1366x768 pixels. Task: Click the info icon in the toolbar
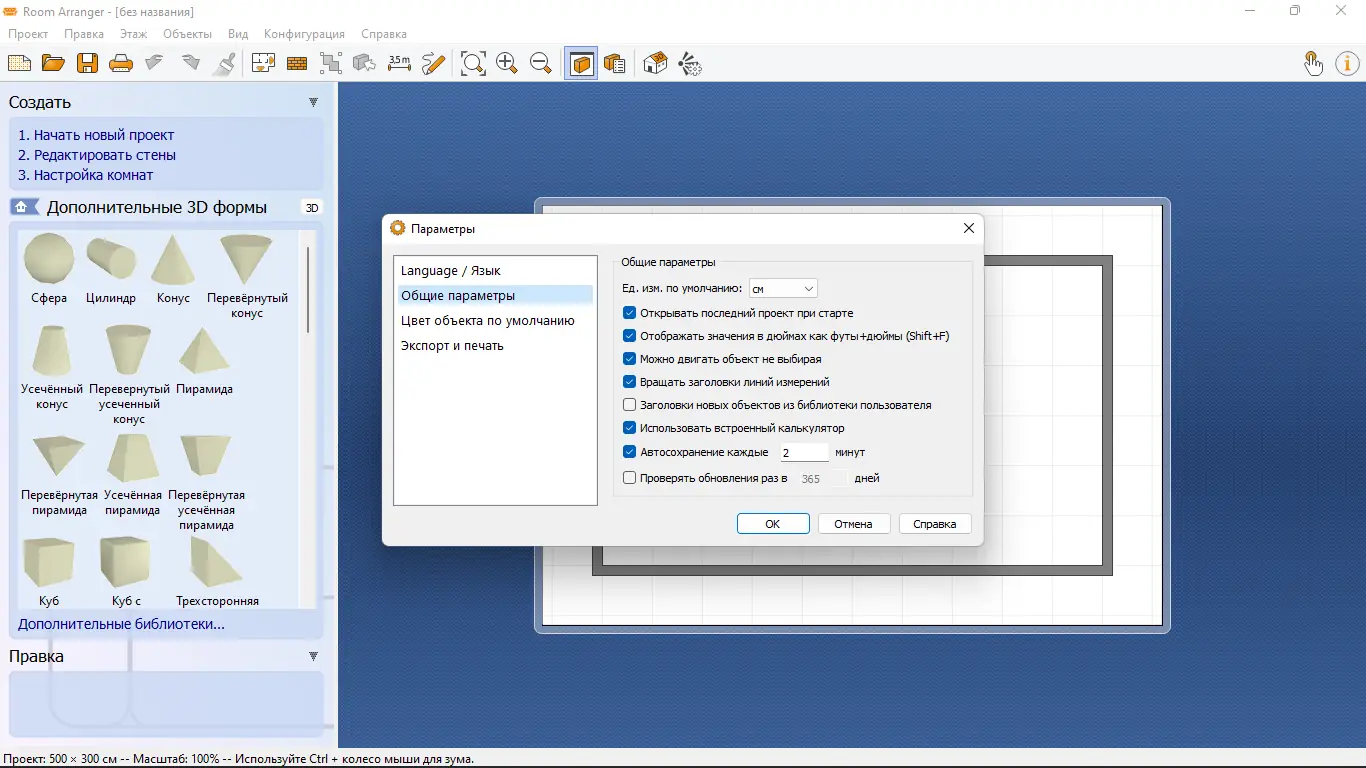click(x=1347, y=64)
